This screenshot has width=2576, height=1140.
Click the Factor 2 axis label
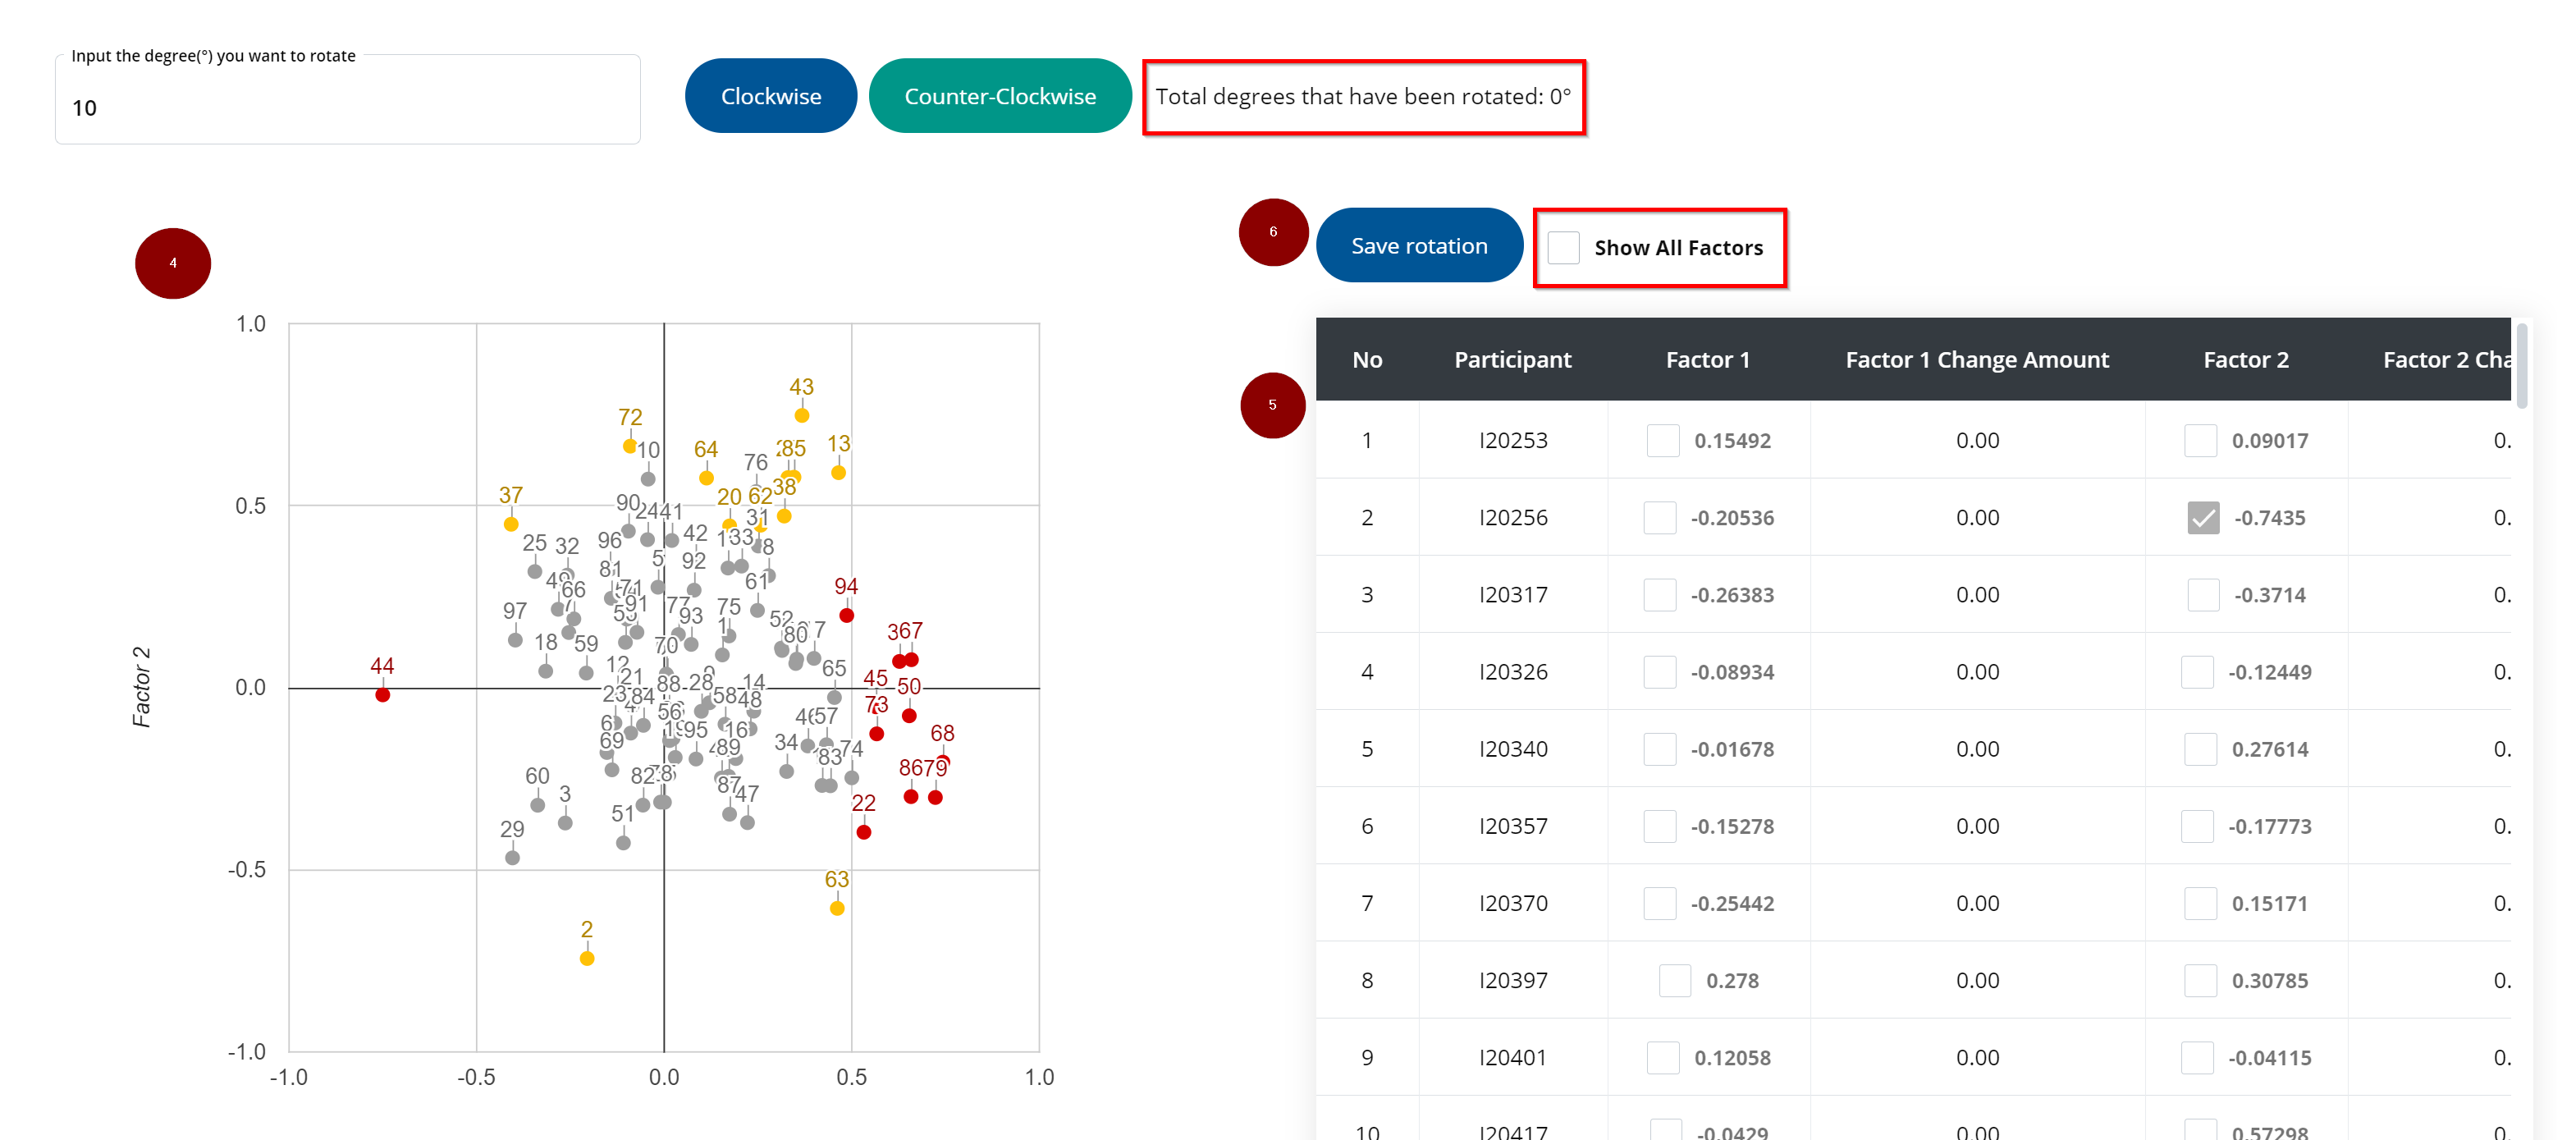[141, 686]
